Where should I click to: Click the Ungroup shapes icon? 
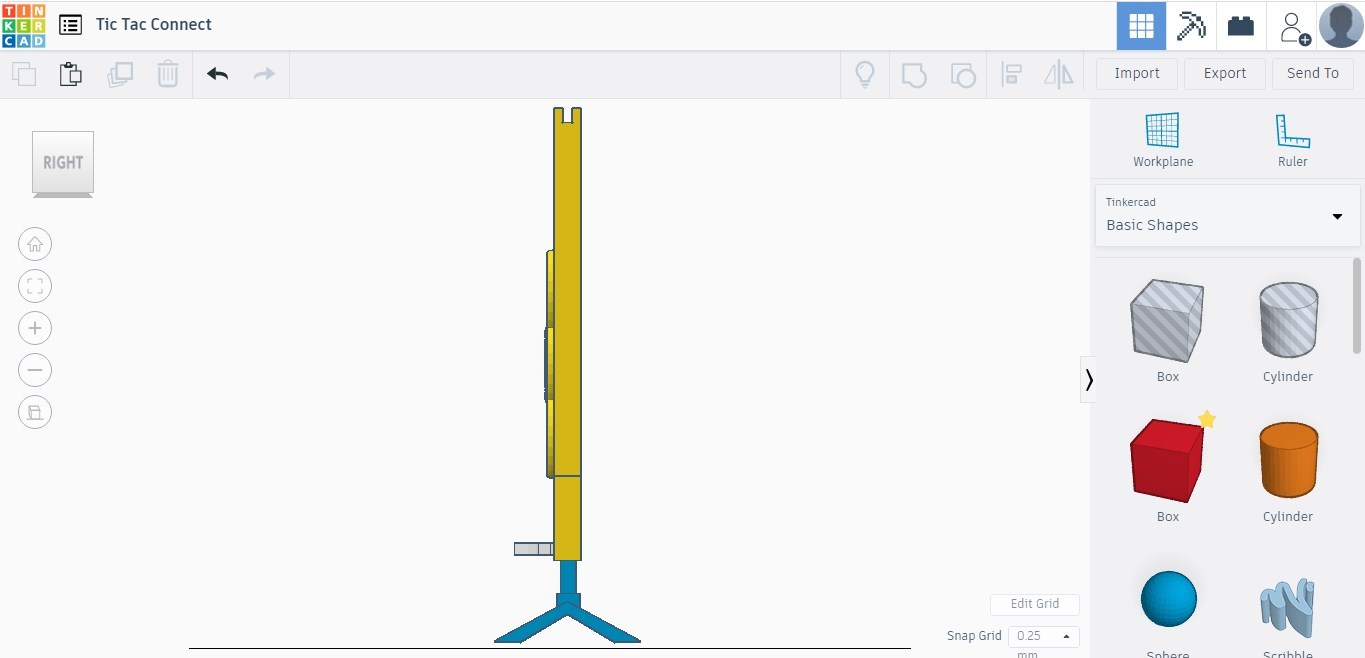coord(962,74)
